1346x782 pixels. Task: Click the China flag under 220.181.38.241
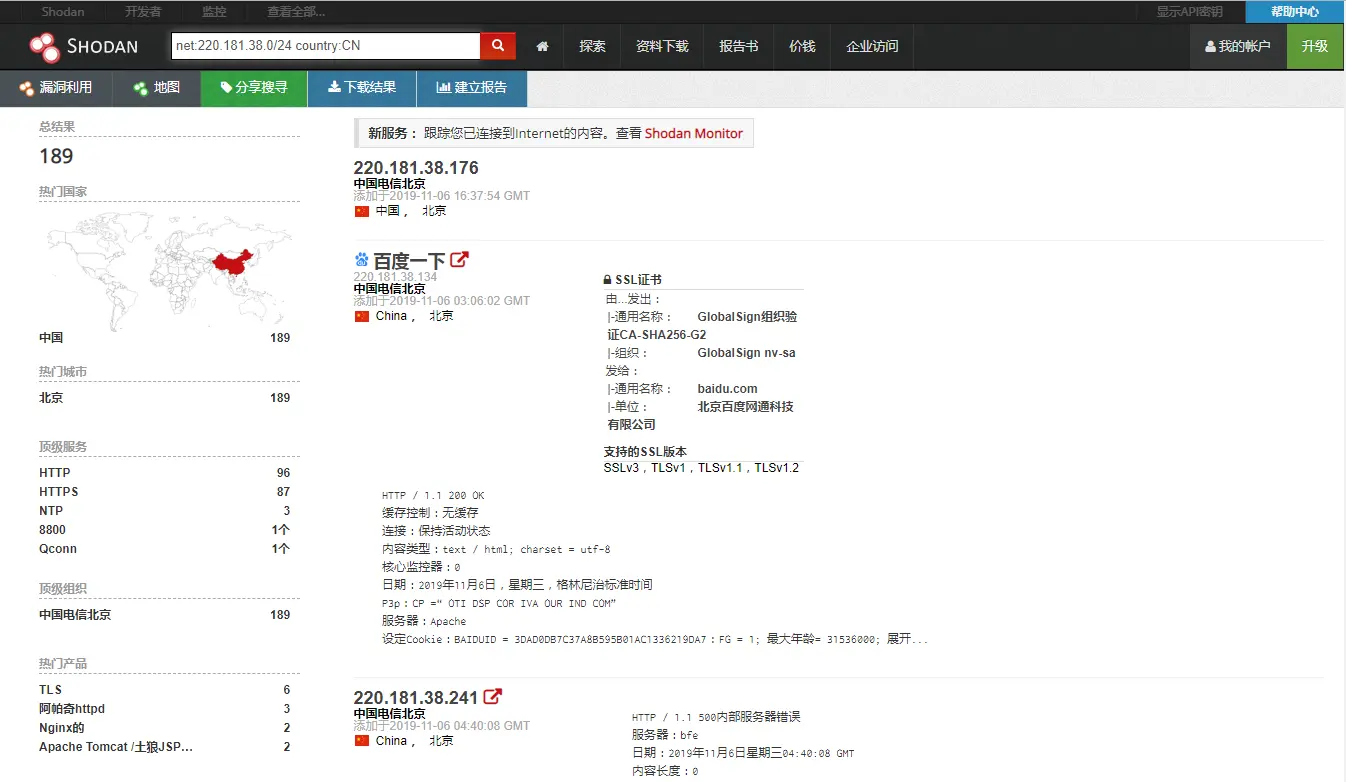[362, 741]
